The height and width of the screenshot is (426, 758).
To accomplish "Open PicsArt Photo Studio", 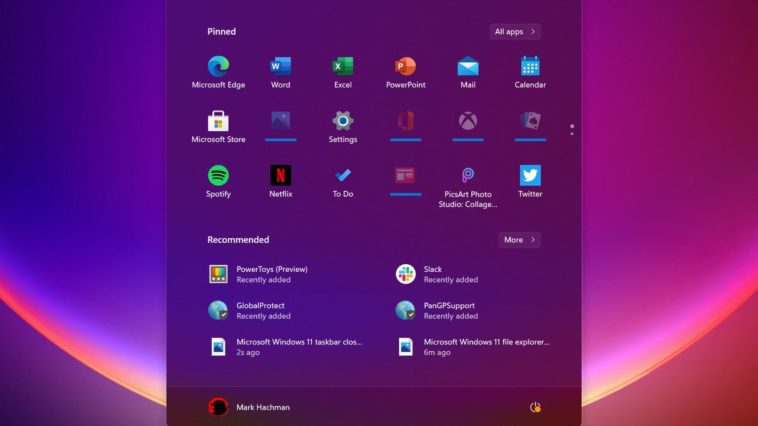I will (x=468, y=187).
